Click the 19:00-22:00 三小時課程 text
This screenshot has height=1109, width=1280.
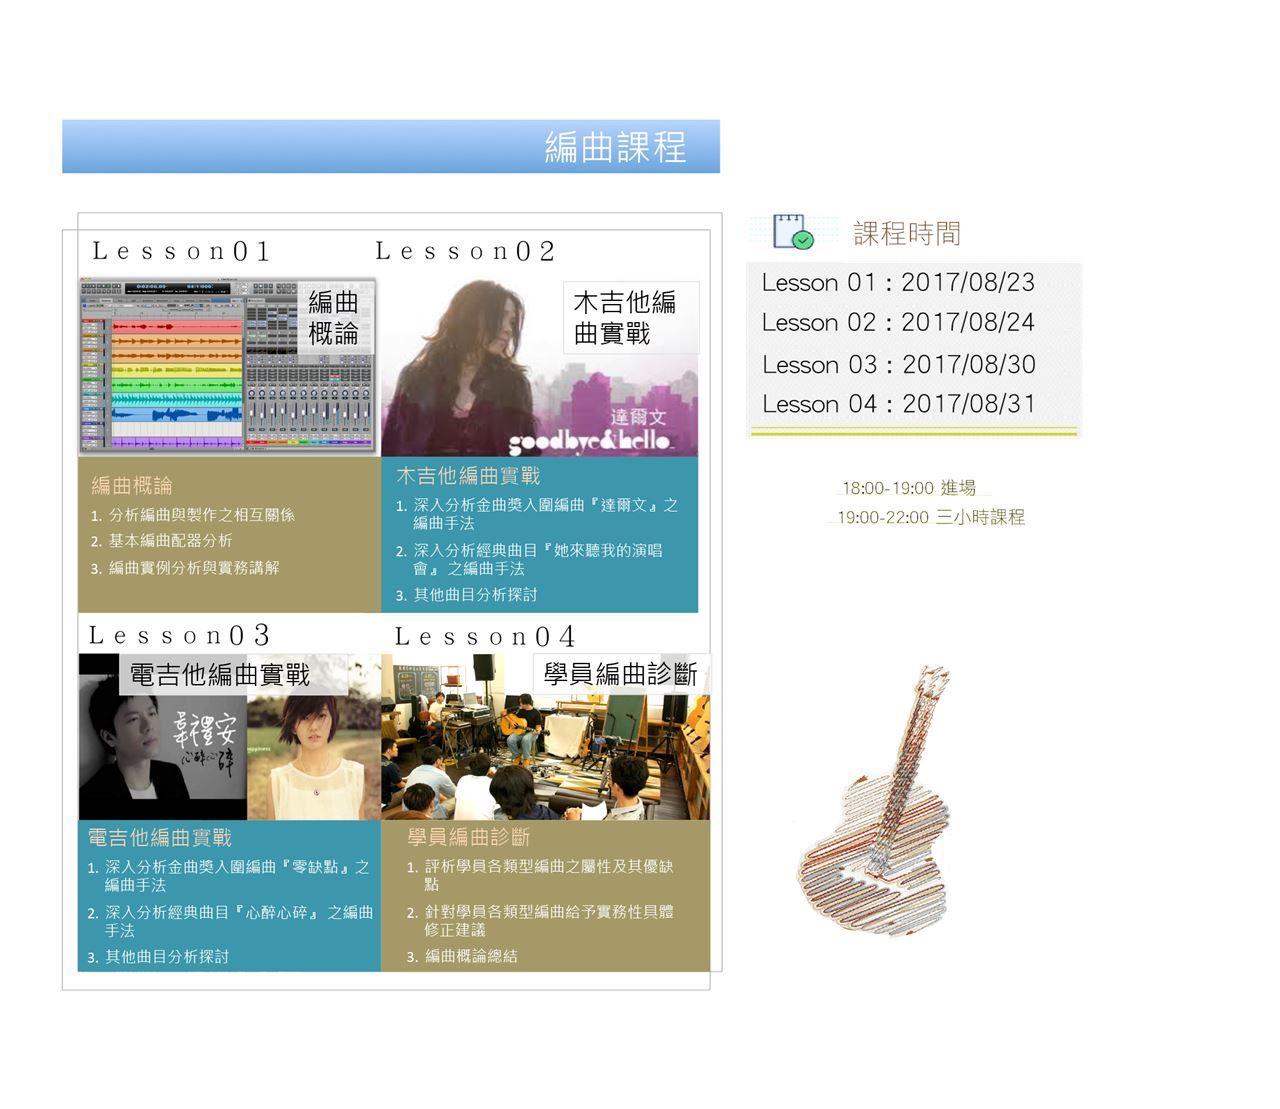click(930, 517)
